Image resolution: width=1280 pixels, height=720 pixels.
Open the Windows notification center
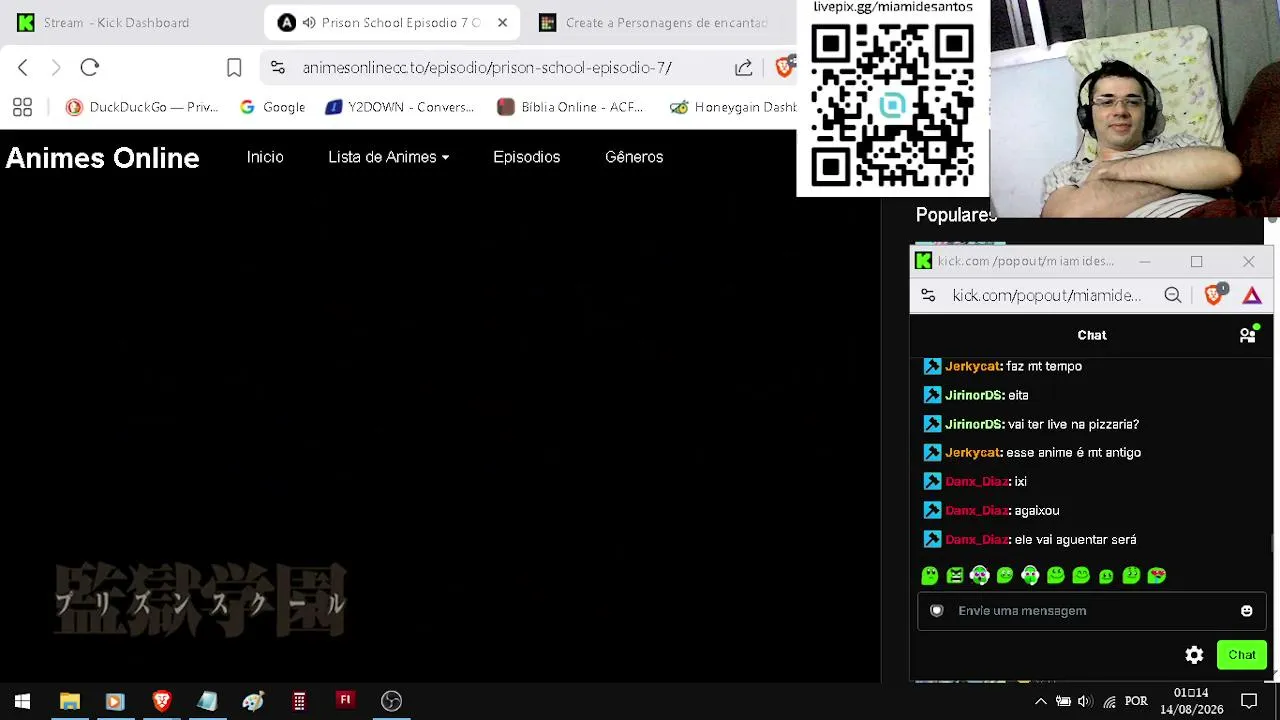click(1249, 701)
